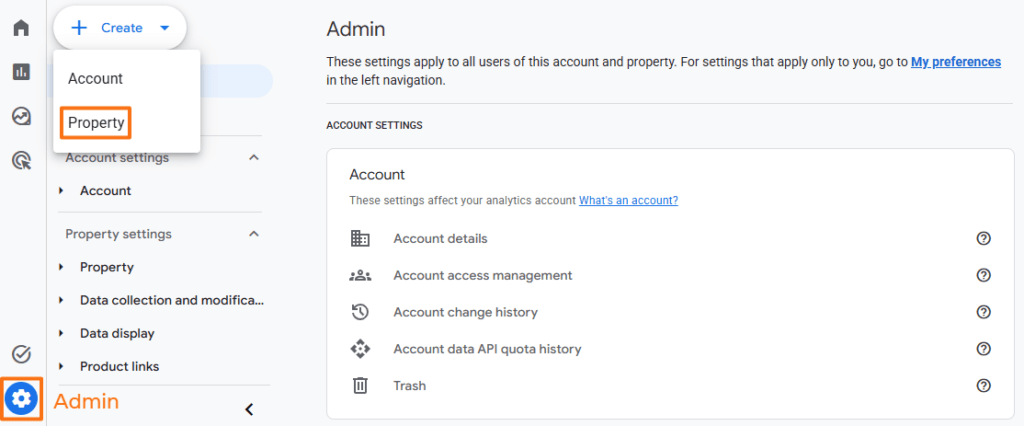Click the Account change history clock icon
Image resolution: width=1024 pixels, height=426 pixels.
point(360,312)
